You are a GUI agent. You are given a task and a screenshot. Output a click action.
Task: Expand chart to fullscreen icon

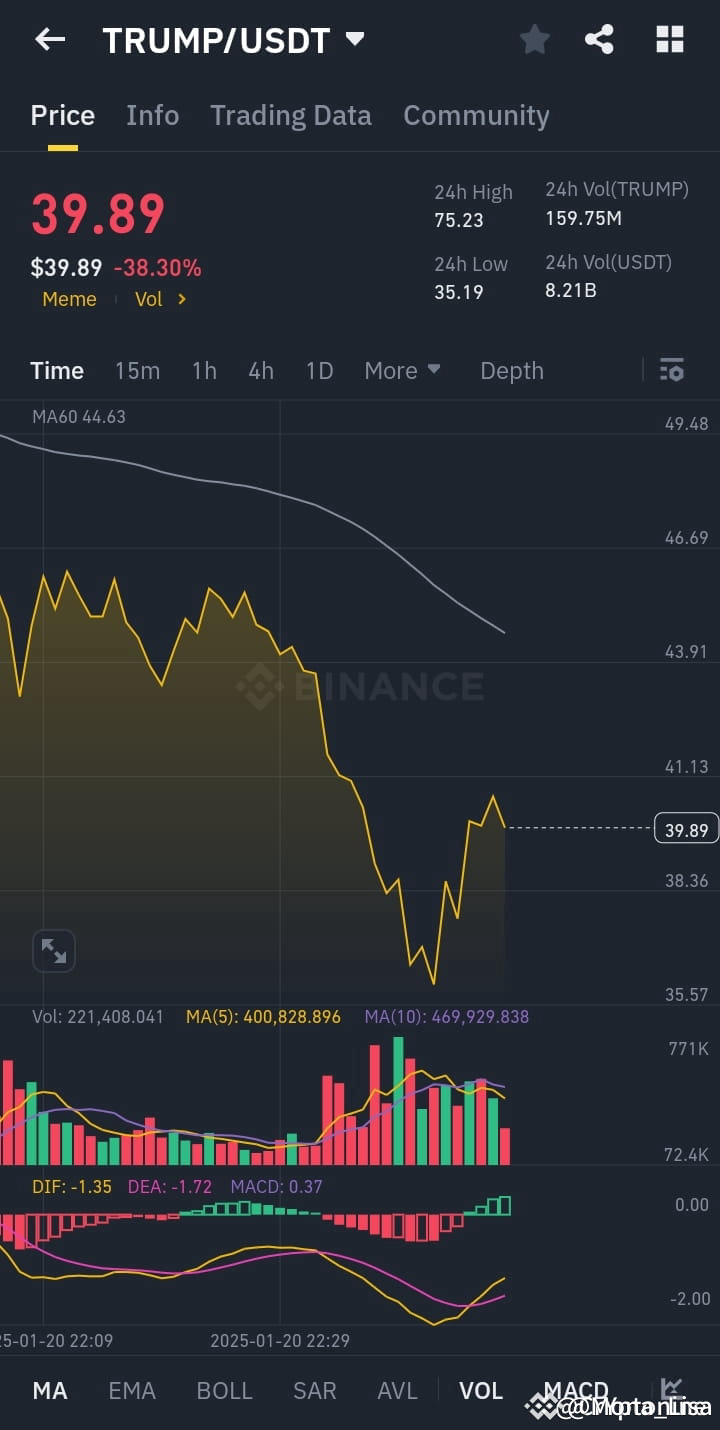click(54, 951)
